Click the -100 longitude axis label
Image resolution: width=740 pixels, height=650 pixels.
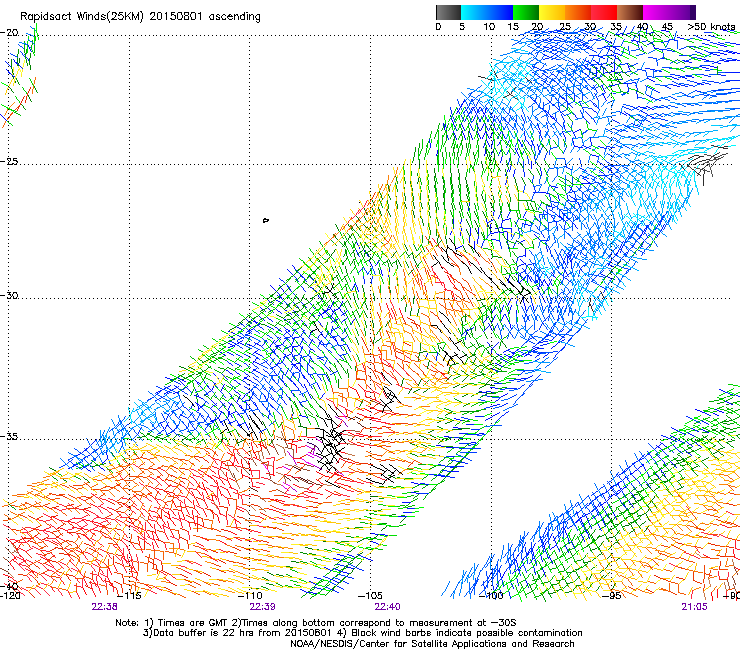[x=491, y=596]
